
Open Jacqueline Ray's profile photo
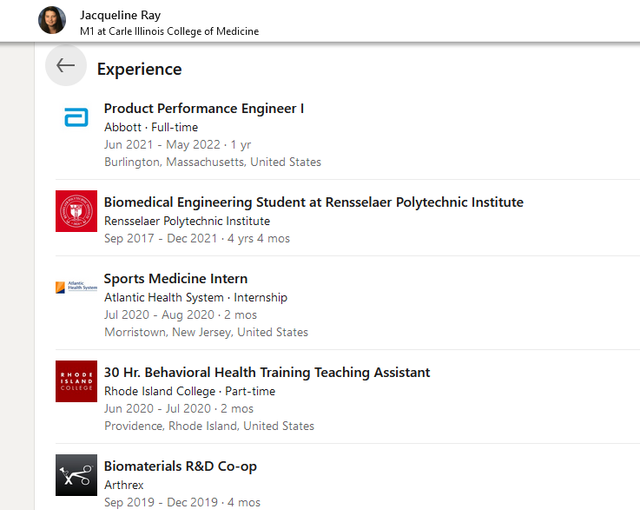(52, 20)
